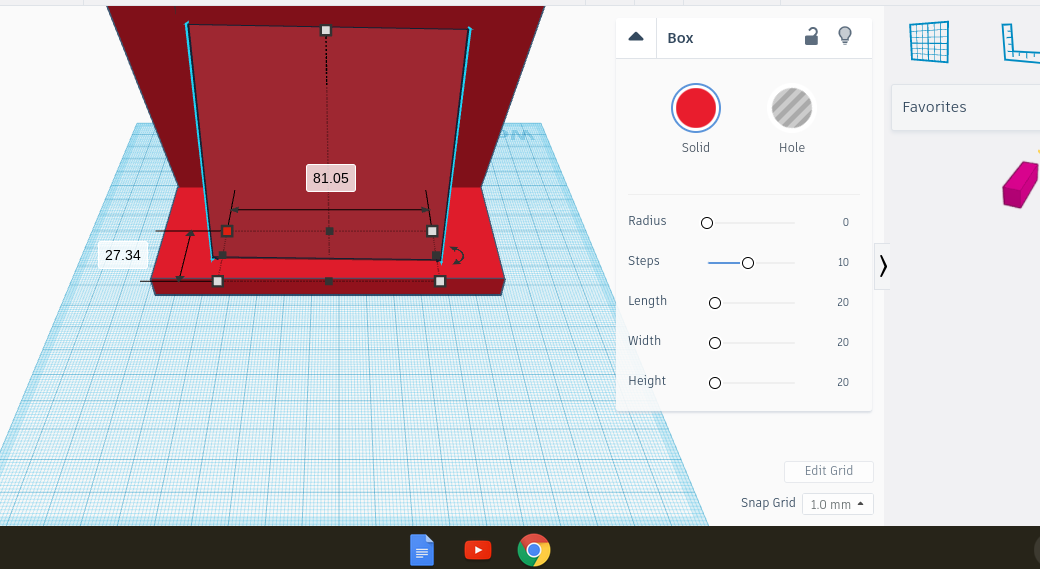Click the front-right white corner handle
The width and height of the screenshot is (1040, 569).
[x=440, y=281]
